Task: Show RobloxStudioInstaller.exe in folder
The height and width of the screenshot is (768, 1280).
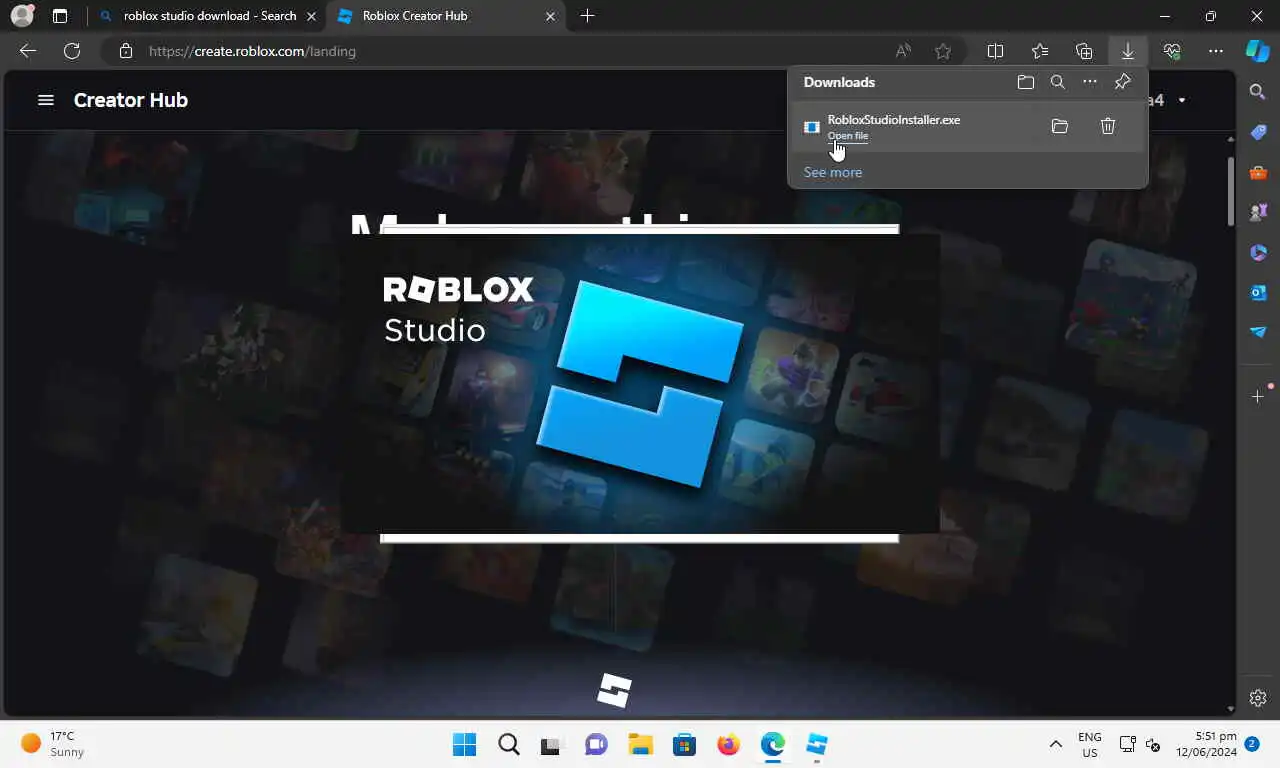Action: click(x=1060, y=126)
